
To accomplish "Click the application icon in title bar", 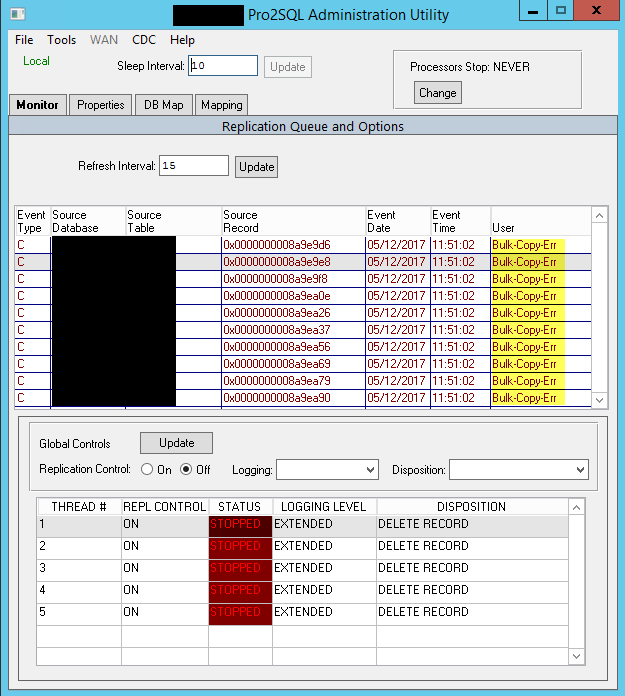I will click(x=18, y=14).
